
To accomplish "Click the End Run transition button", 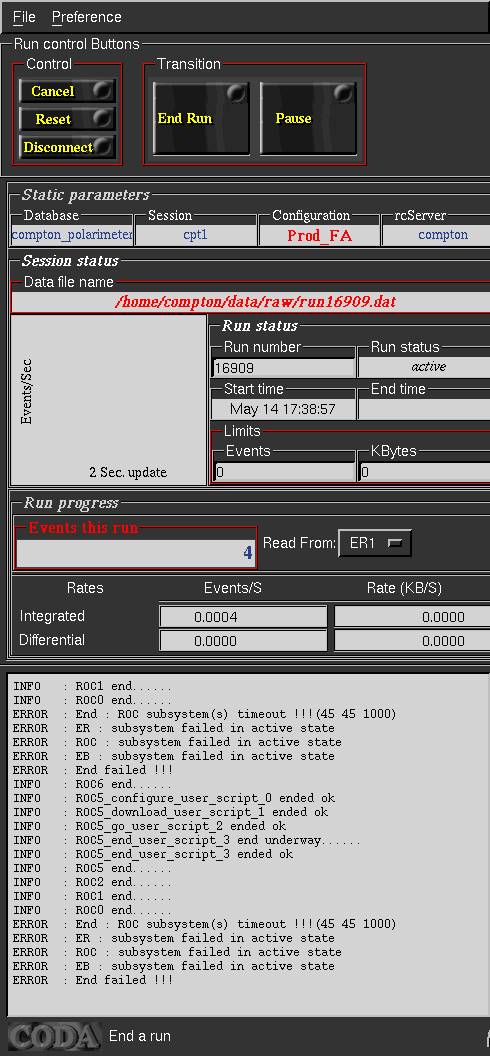I will pyautogui.click(x=201, y=119).
